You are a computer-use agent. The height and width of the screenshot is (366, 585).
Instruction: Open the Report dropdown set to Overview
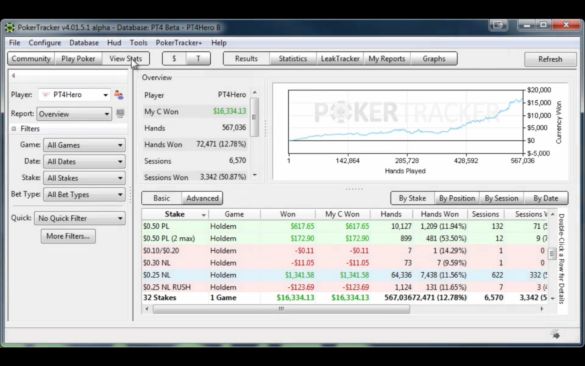[x=74, y=114]
